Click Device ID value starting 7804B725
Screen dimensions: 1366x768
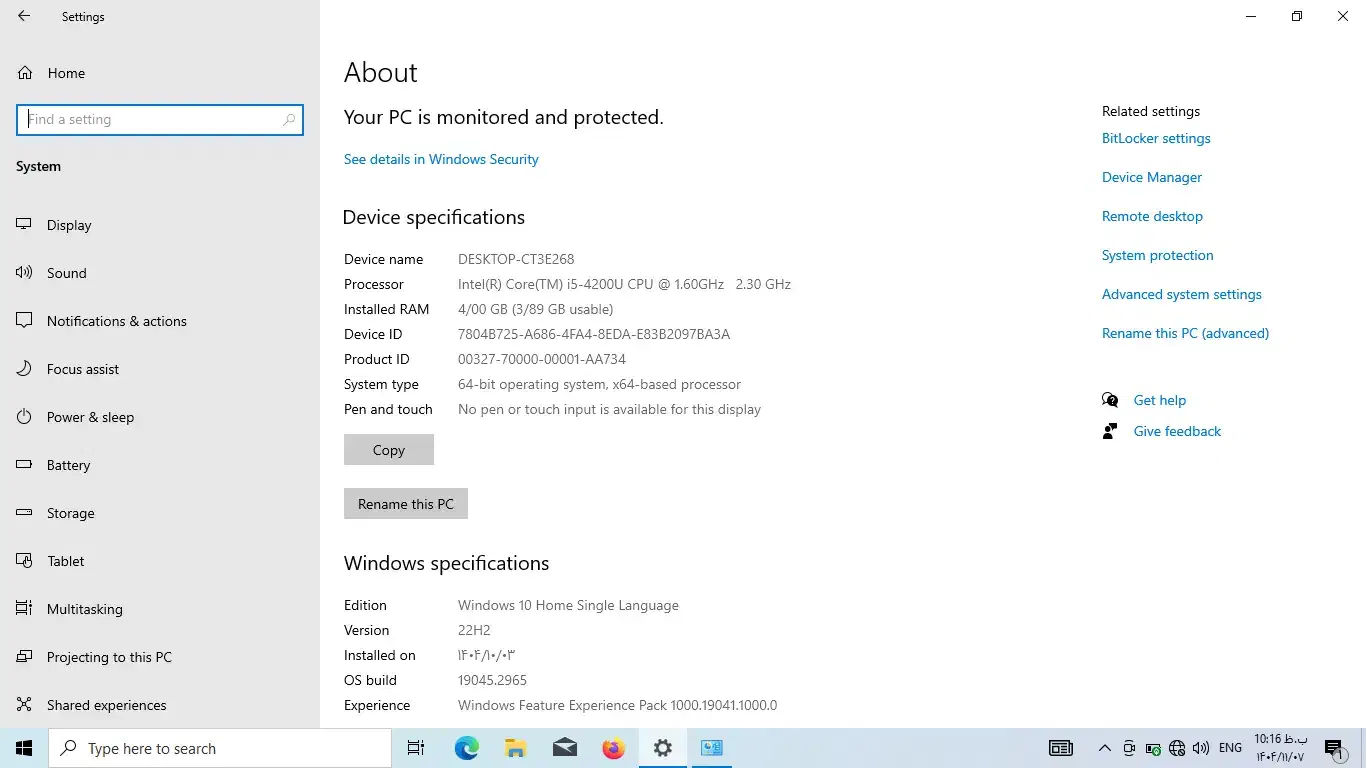(594, 334)
